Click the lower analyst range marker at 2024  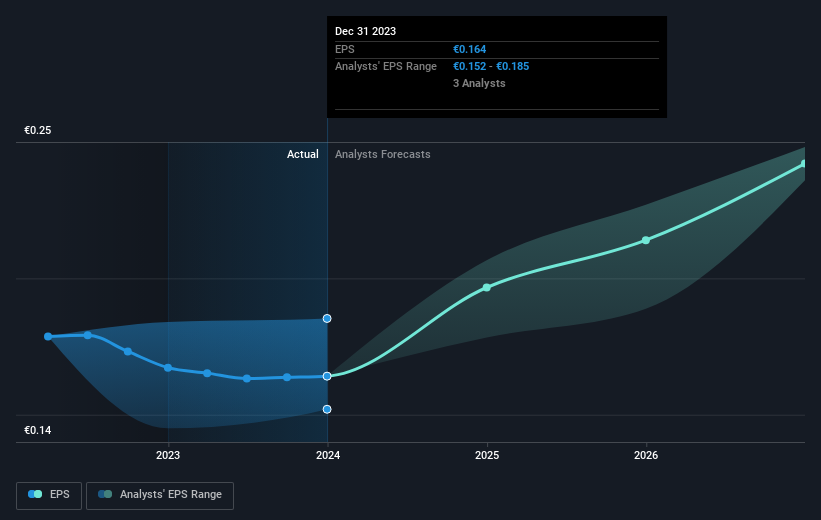click(x=327, y=409)
